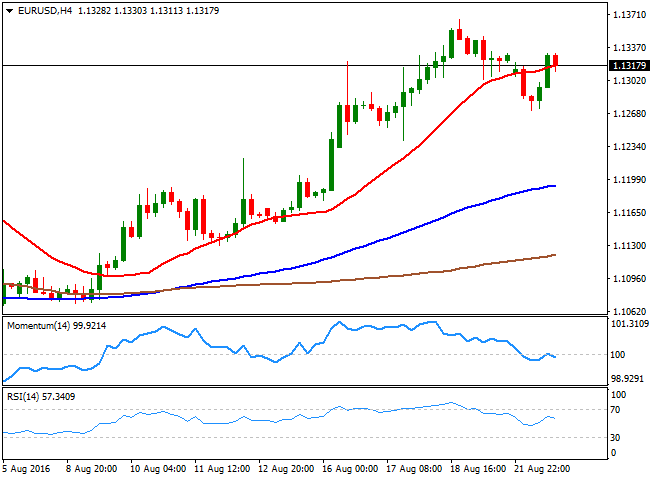Image resolution: width=650 pixels, height=480 pixels.
Task: Select the Momentum(14) indicator label
Action: [x=38, y=325]
